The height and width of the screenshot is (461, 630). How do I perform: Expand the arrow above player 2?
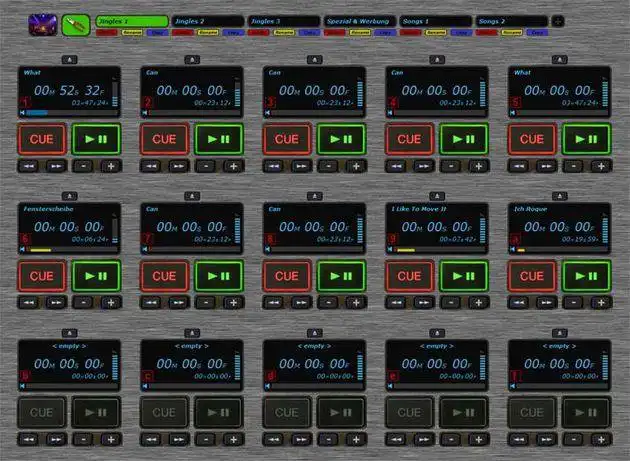192,60
